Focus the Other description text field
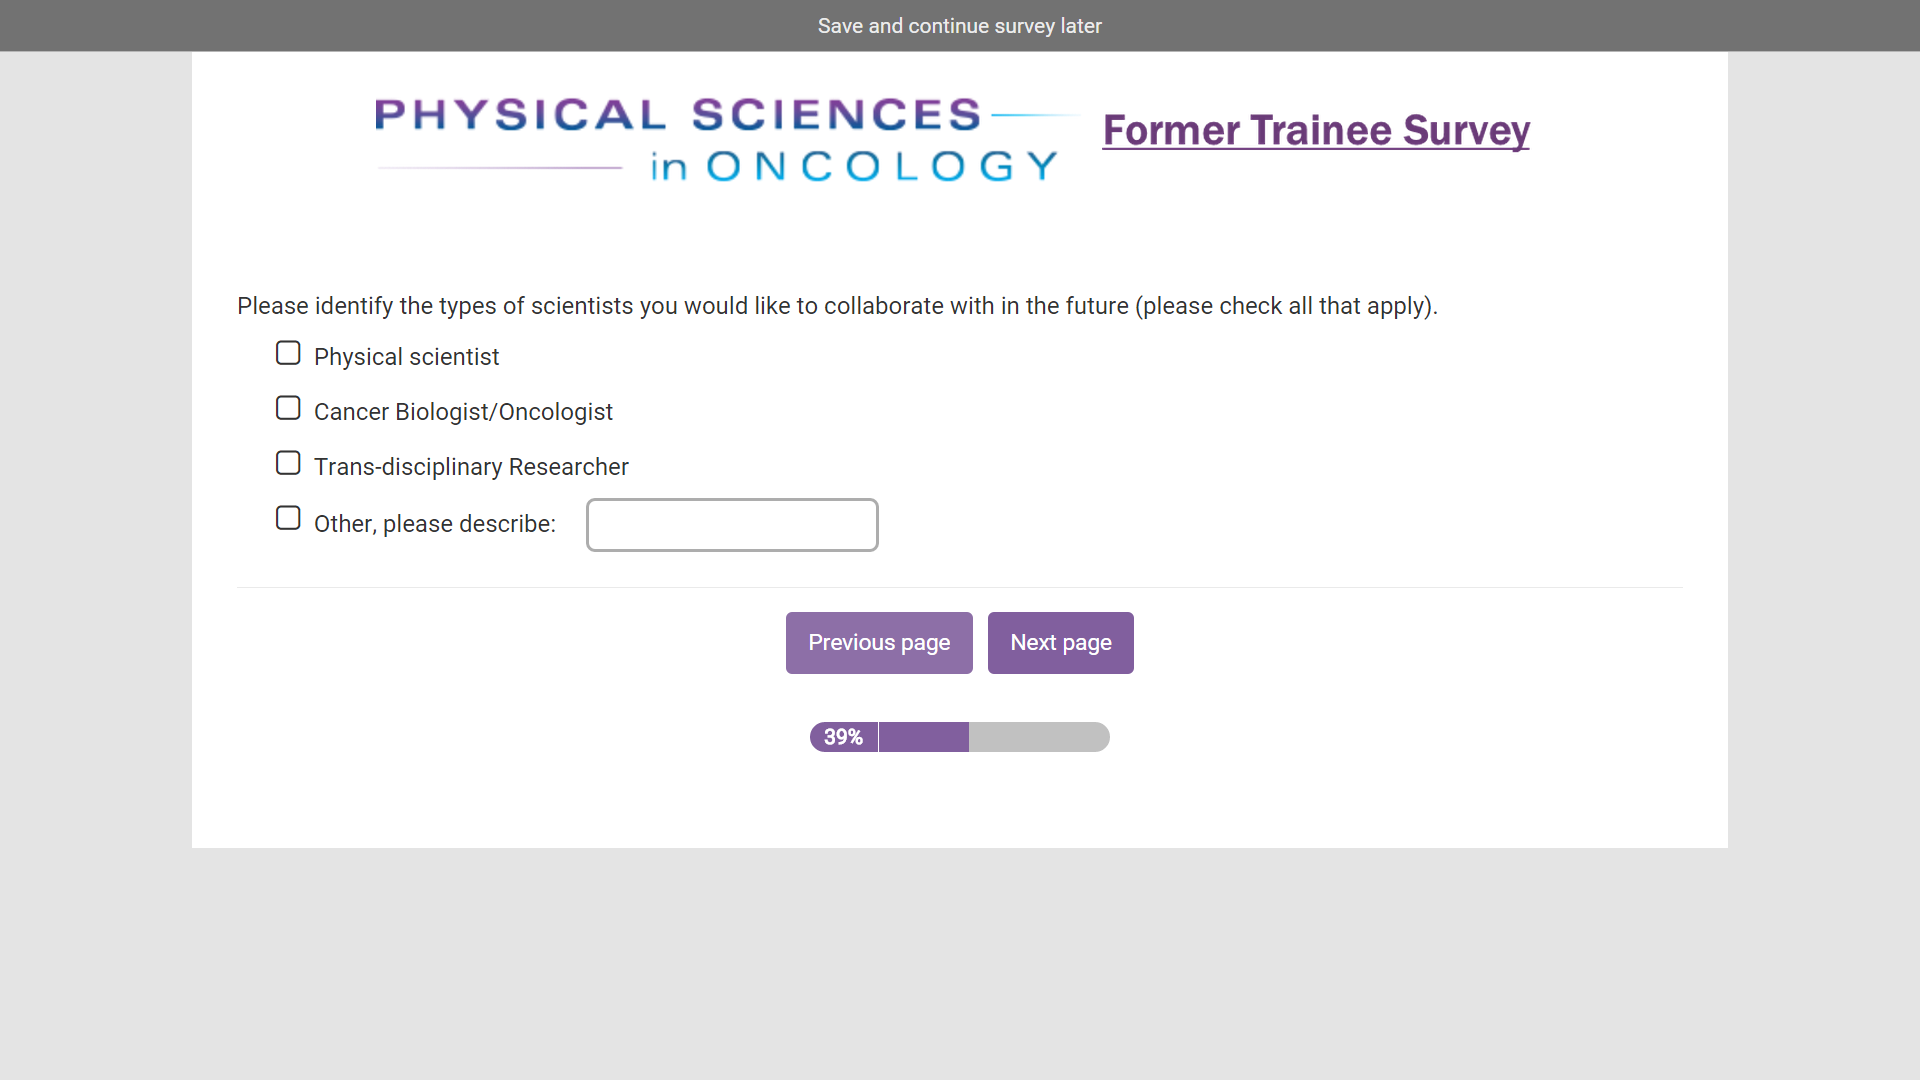 (732, 525)
